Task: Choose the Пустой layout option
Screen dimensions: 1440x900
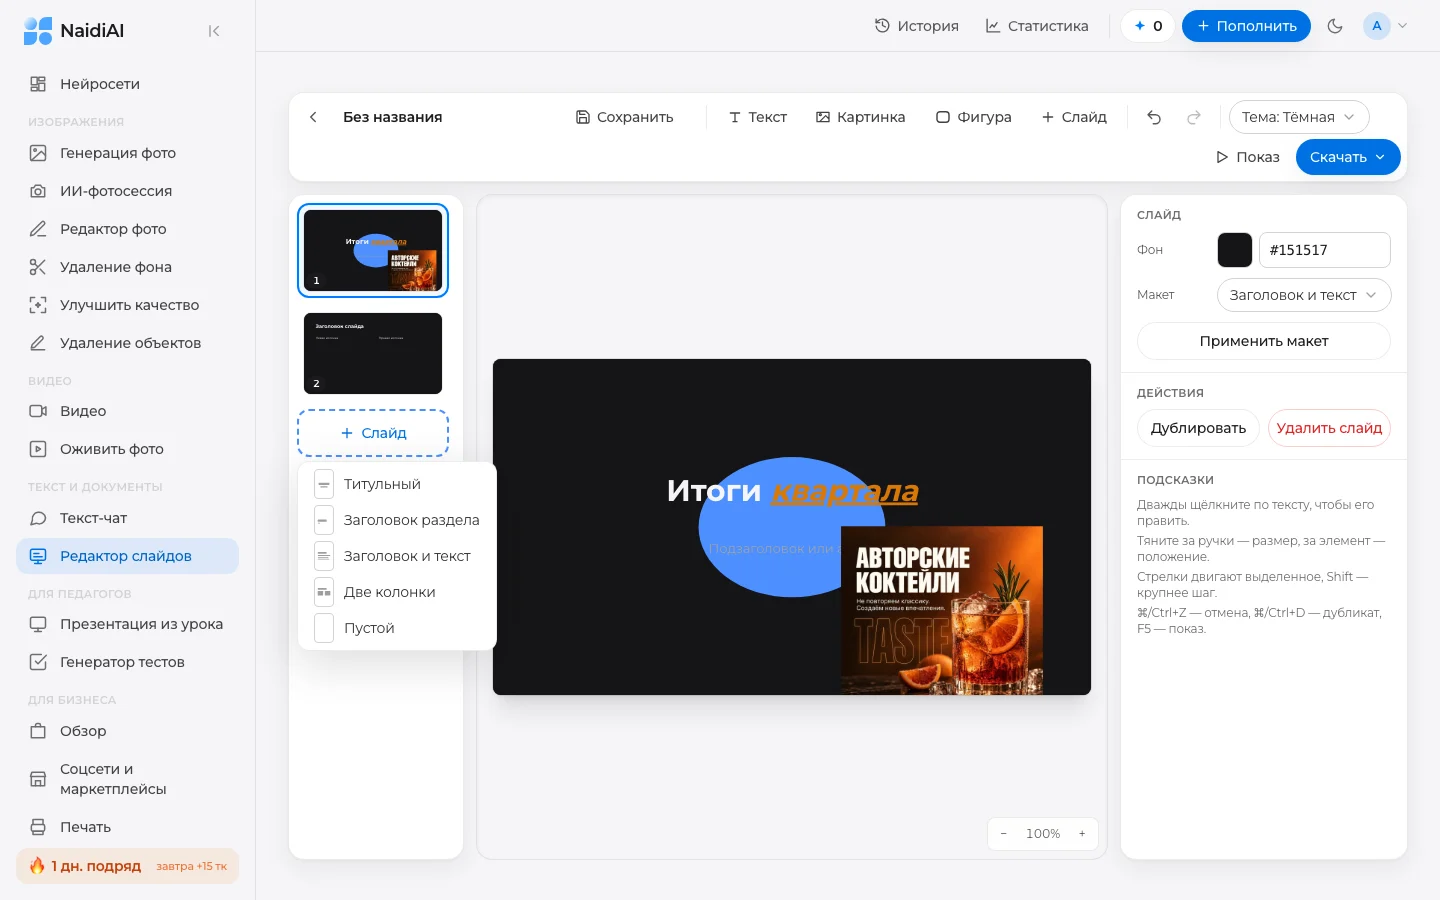Action: pos(397,628)
